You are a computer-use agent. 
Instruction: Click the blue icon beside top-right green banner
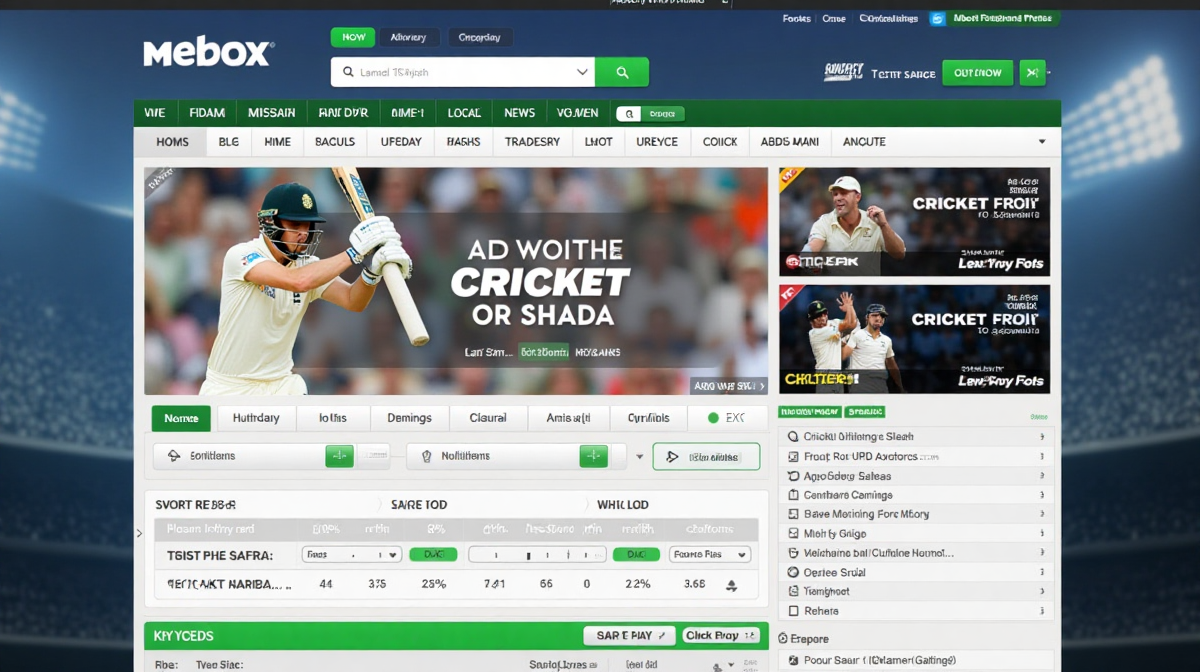[937, 18]
